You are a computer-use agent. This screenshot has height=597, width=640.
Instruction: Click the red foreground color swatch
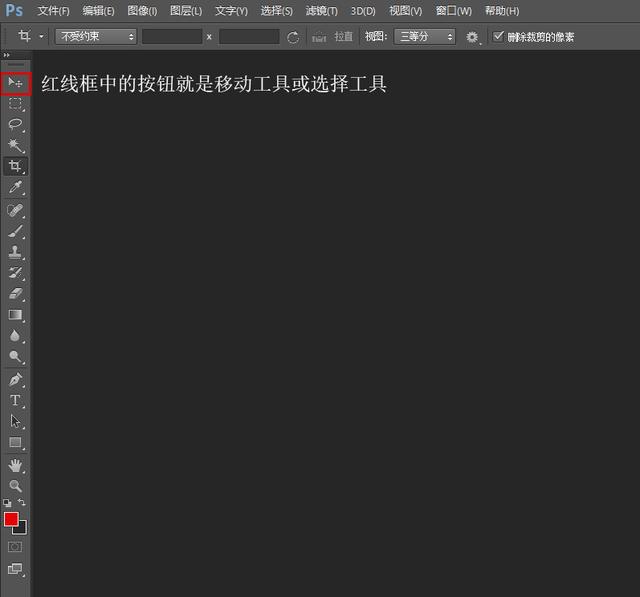(x=11, y=519)
